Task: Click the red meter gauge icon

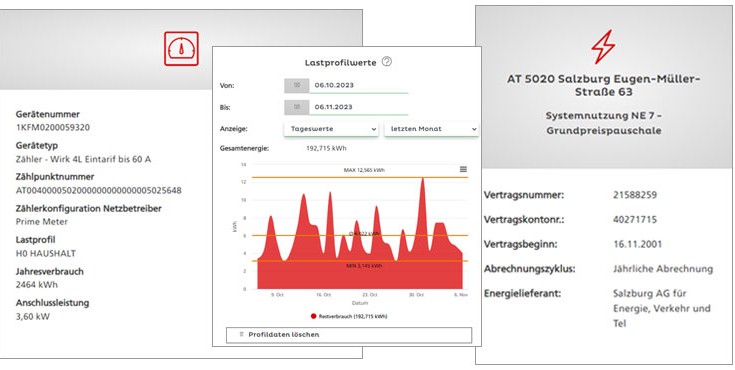Action: pyautogui.click(x=181, y=49)
